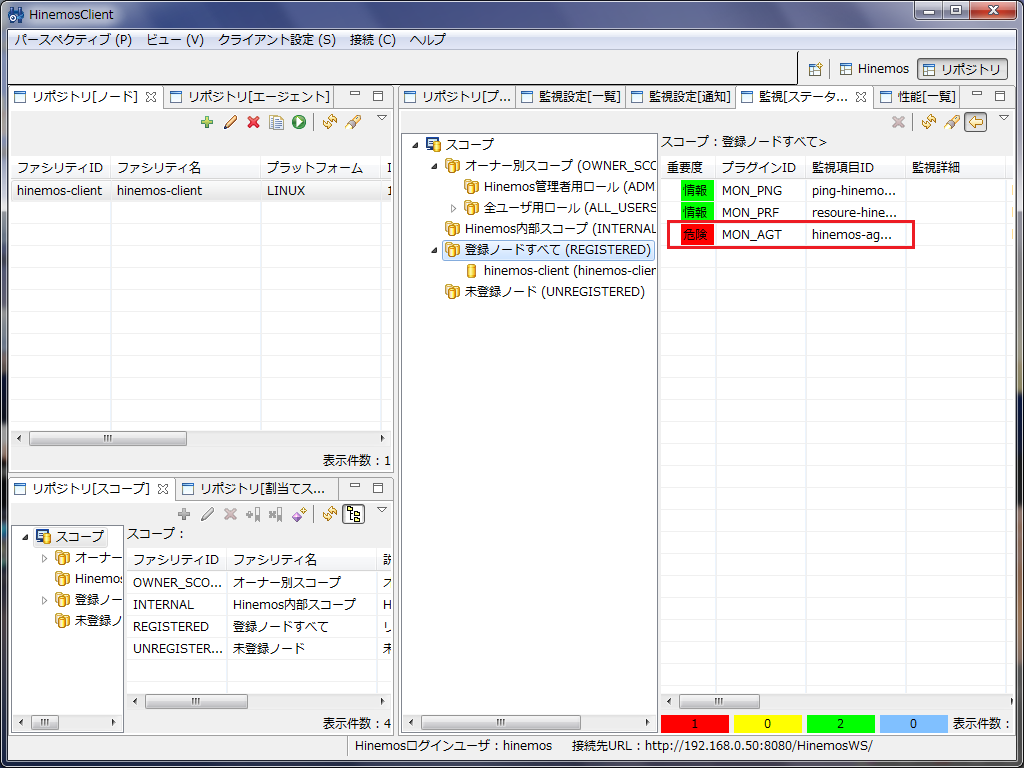This screenshot has height=768, width=1024.
Task: Sort by the 重要度 column header
Action: 688,168
